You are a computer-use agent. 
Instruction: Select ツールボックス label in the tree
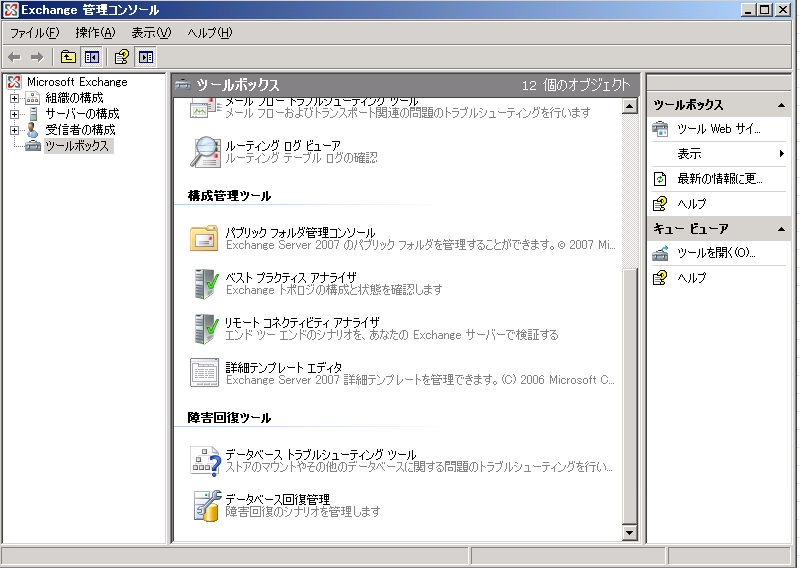click(77, 146)
